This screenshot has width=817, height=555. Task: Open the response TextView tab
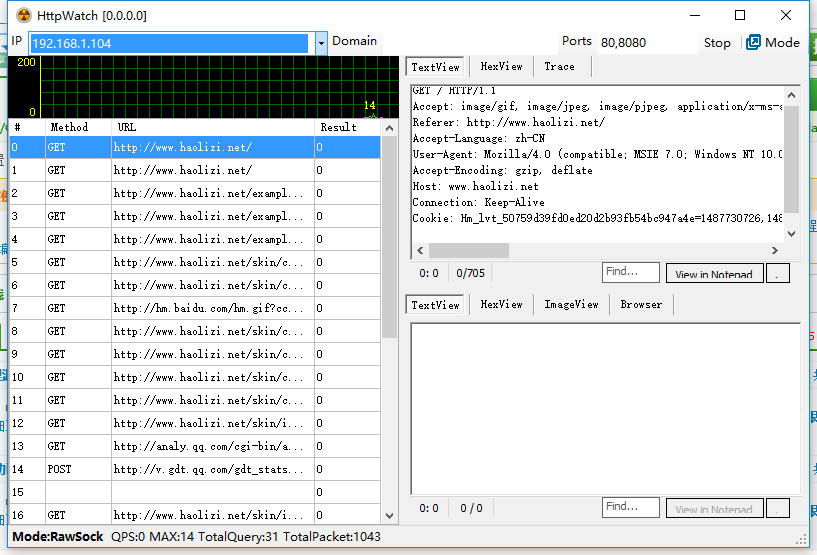435,305
